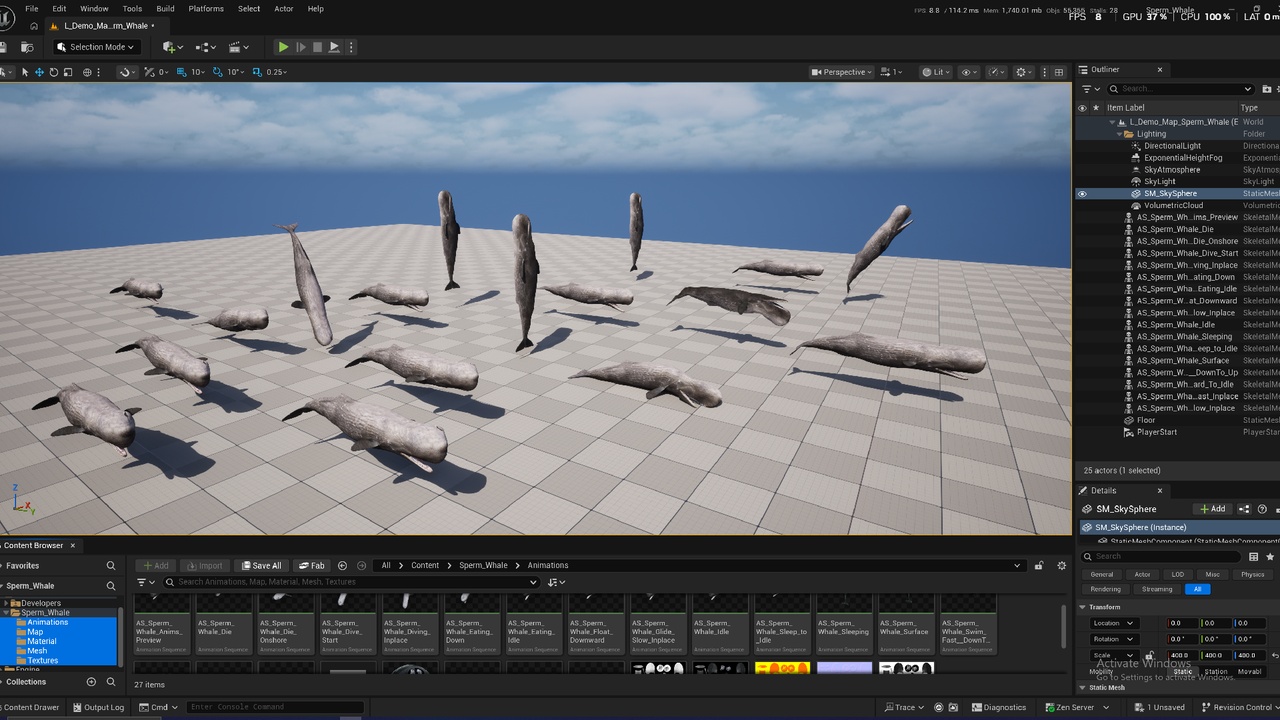1280x720 pixels.
Task: Click the Add component button in Details
Action: (1213, 509)
